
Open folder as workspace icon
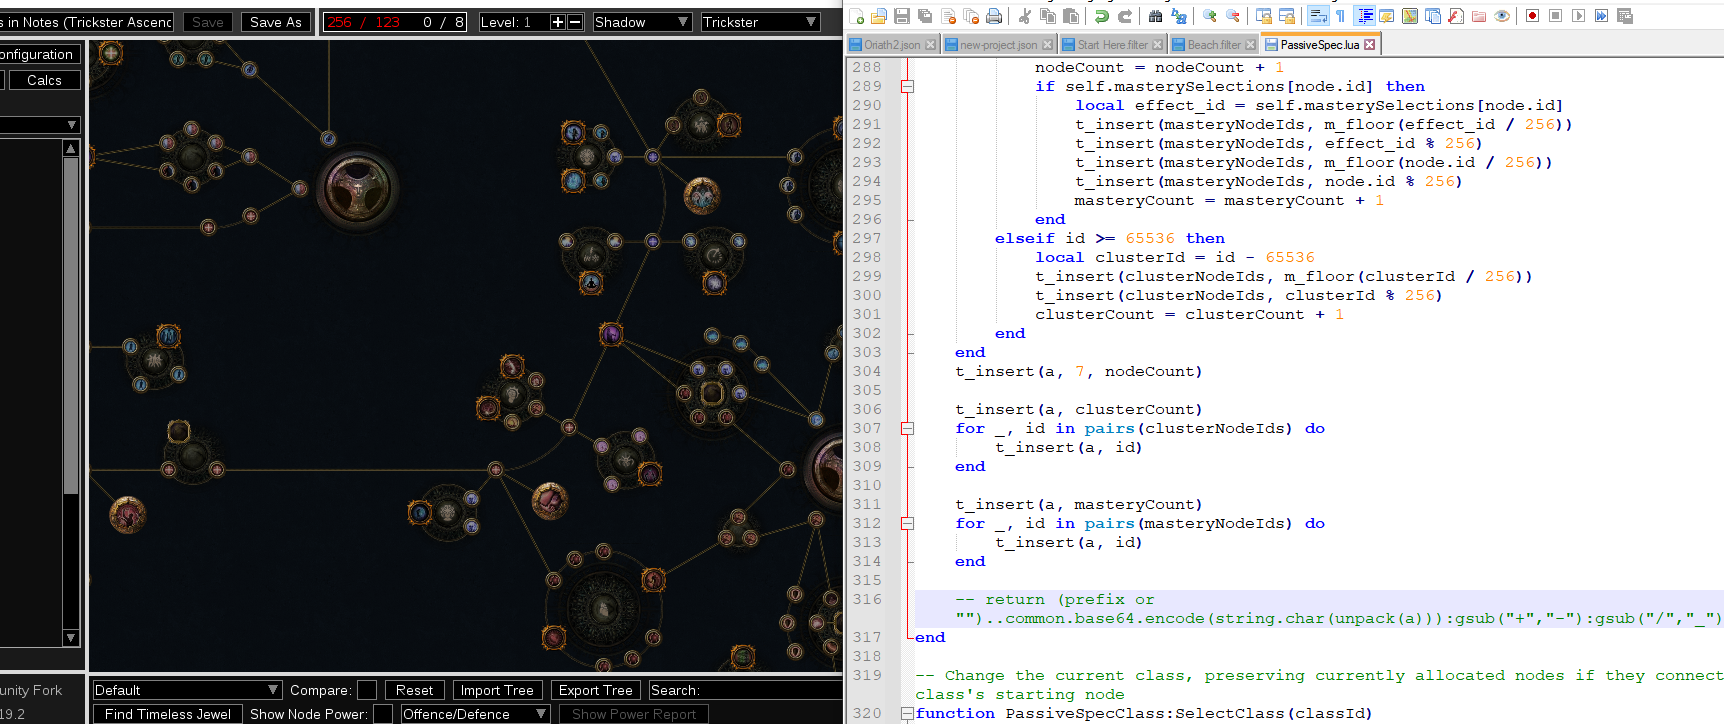pyautogui.click(x=1478, y=16)
